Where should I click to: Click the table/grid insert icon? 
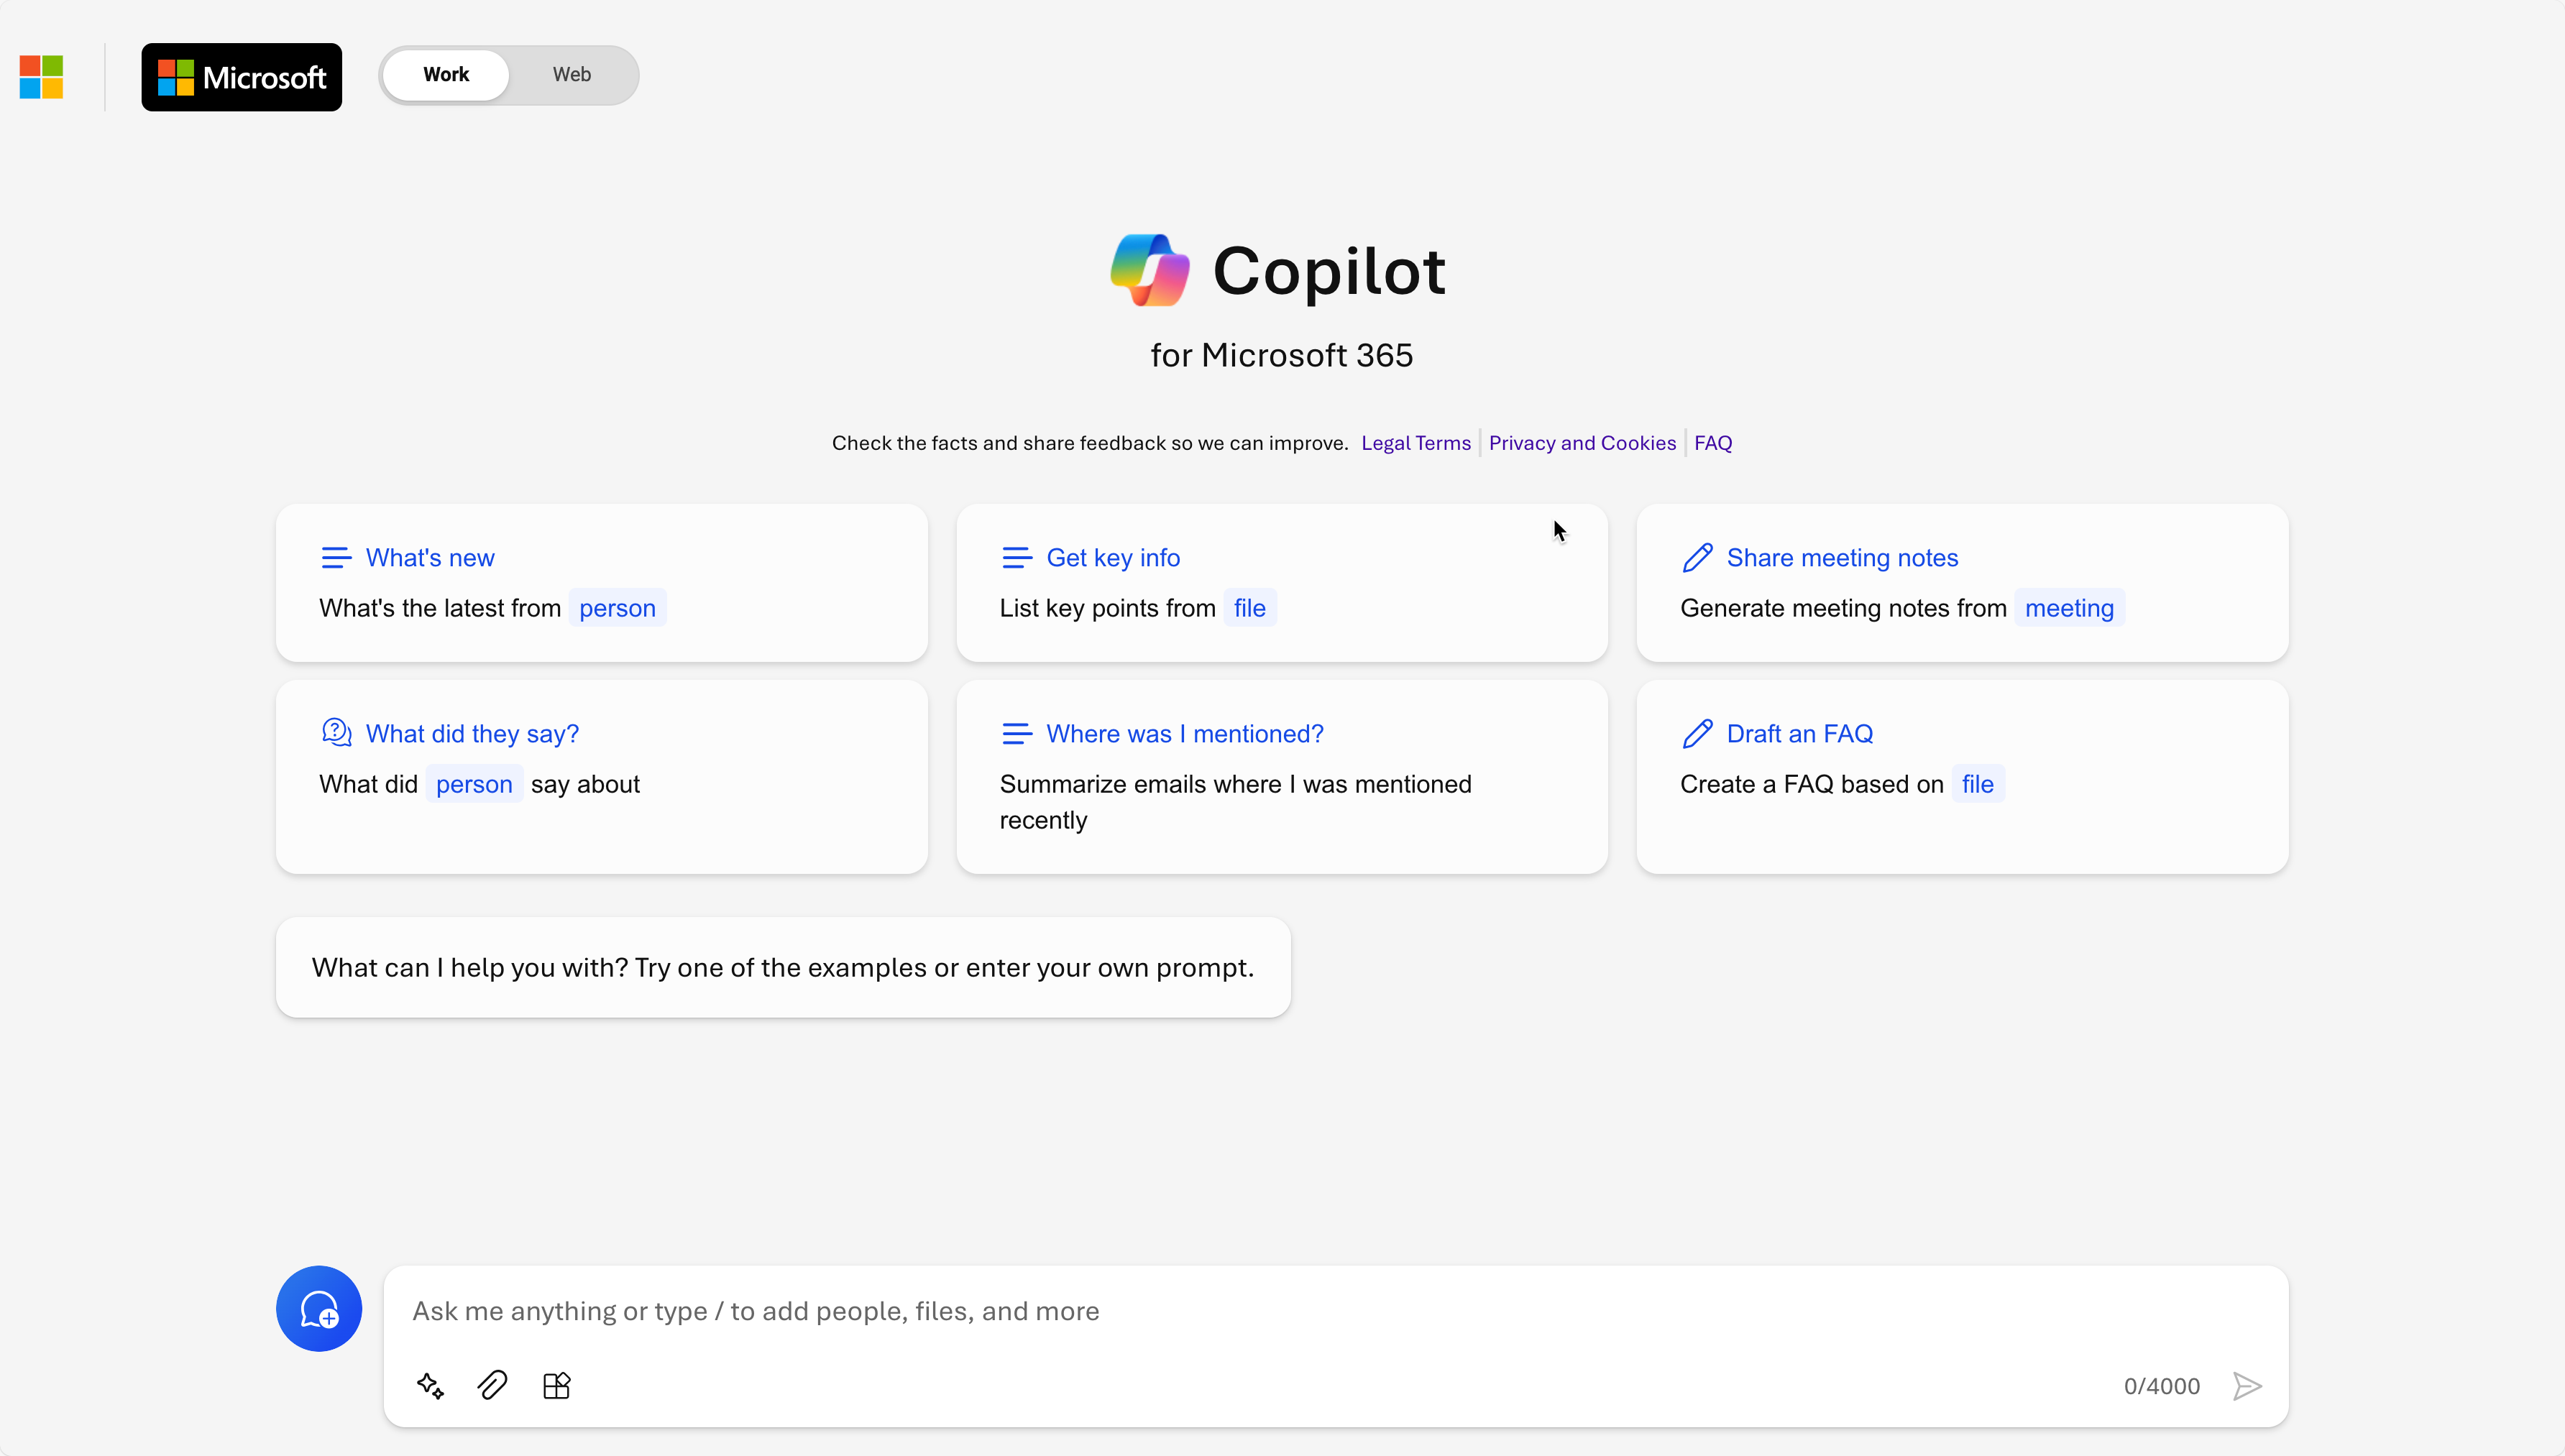556,1386
